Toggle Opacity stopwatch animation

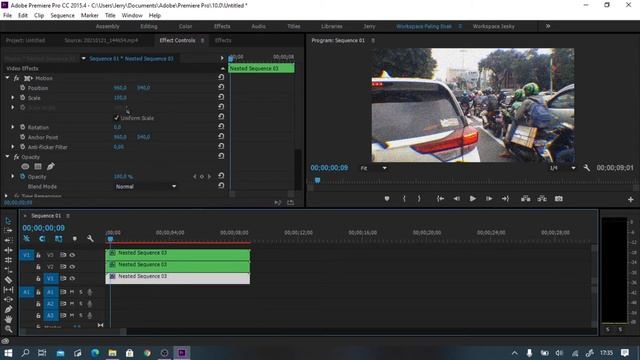coord(23,177)
